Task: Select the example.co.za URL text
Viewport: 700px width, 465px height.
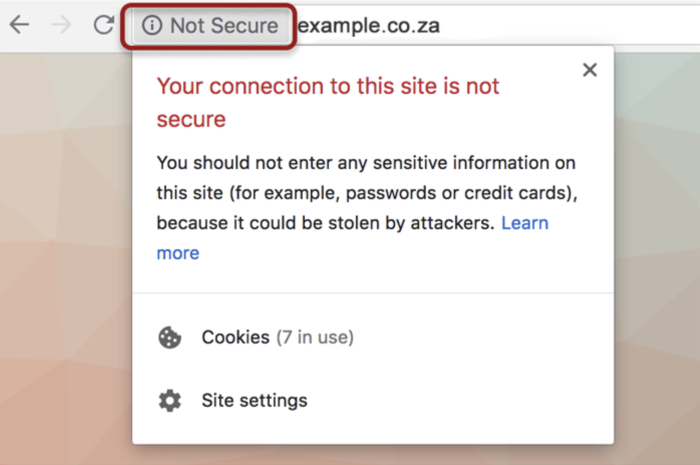Action: point(369,25)
